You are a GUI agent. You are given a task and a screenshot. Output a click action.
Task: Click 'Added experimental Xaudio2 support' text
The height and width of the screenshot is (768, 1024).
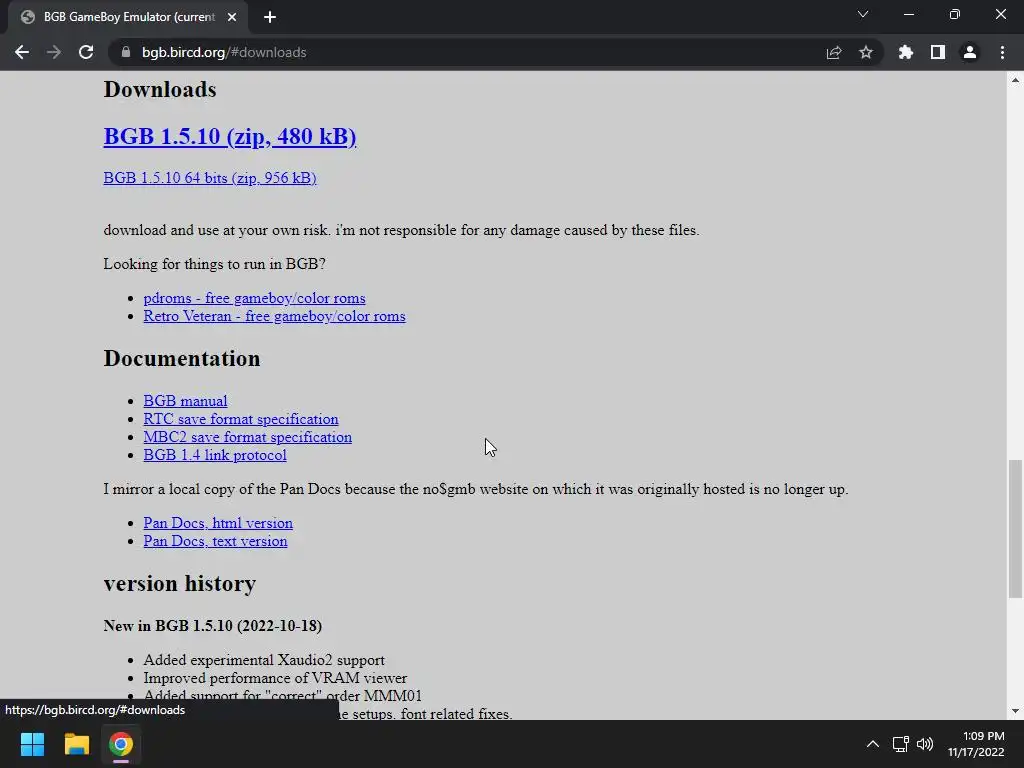click(264, 660)
